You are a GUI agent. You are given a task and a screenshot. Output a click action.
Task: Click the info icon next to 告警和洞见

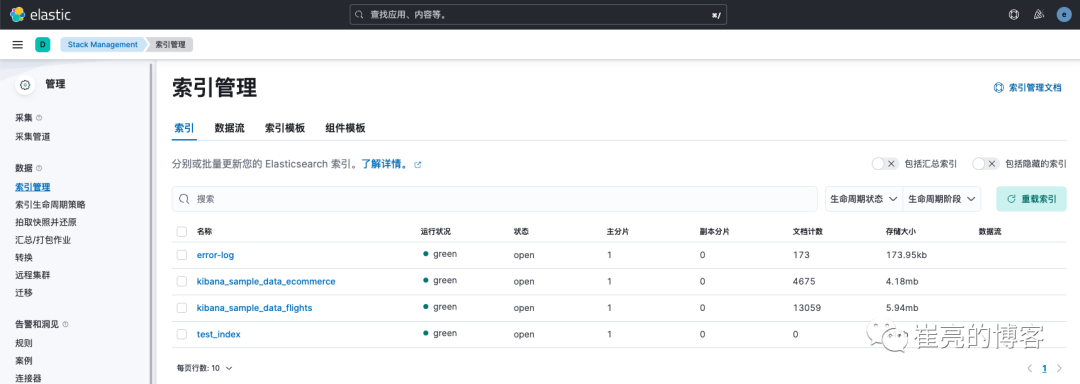[x=65, y=324]
